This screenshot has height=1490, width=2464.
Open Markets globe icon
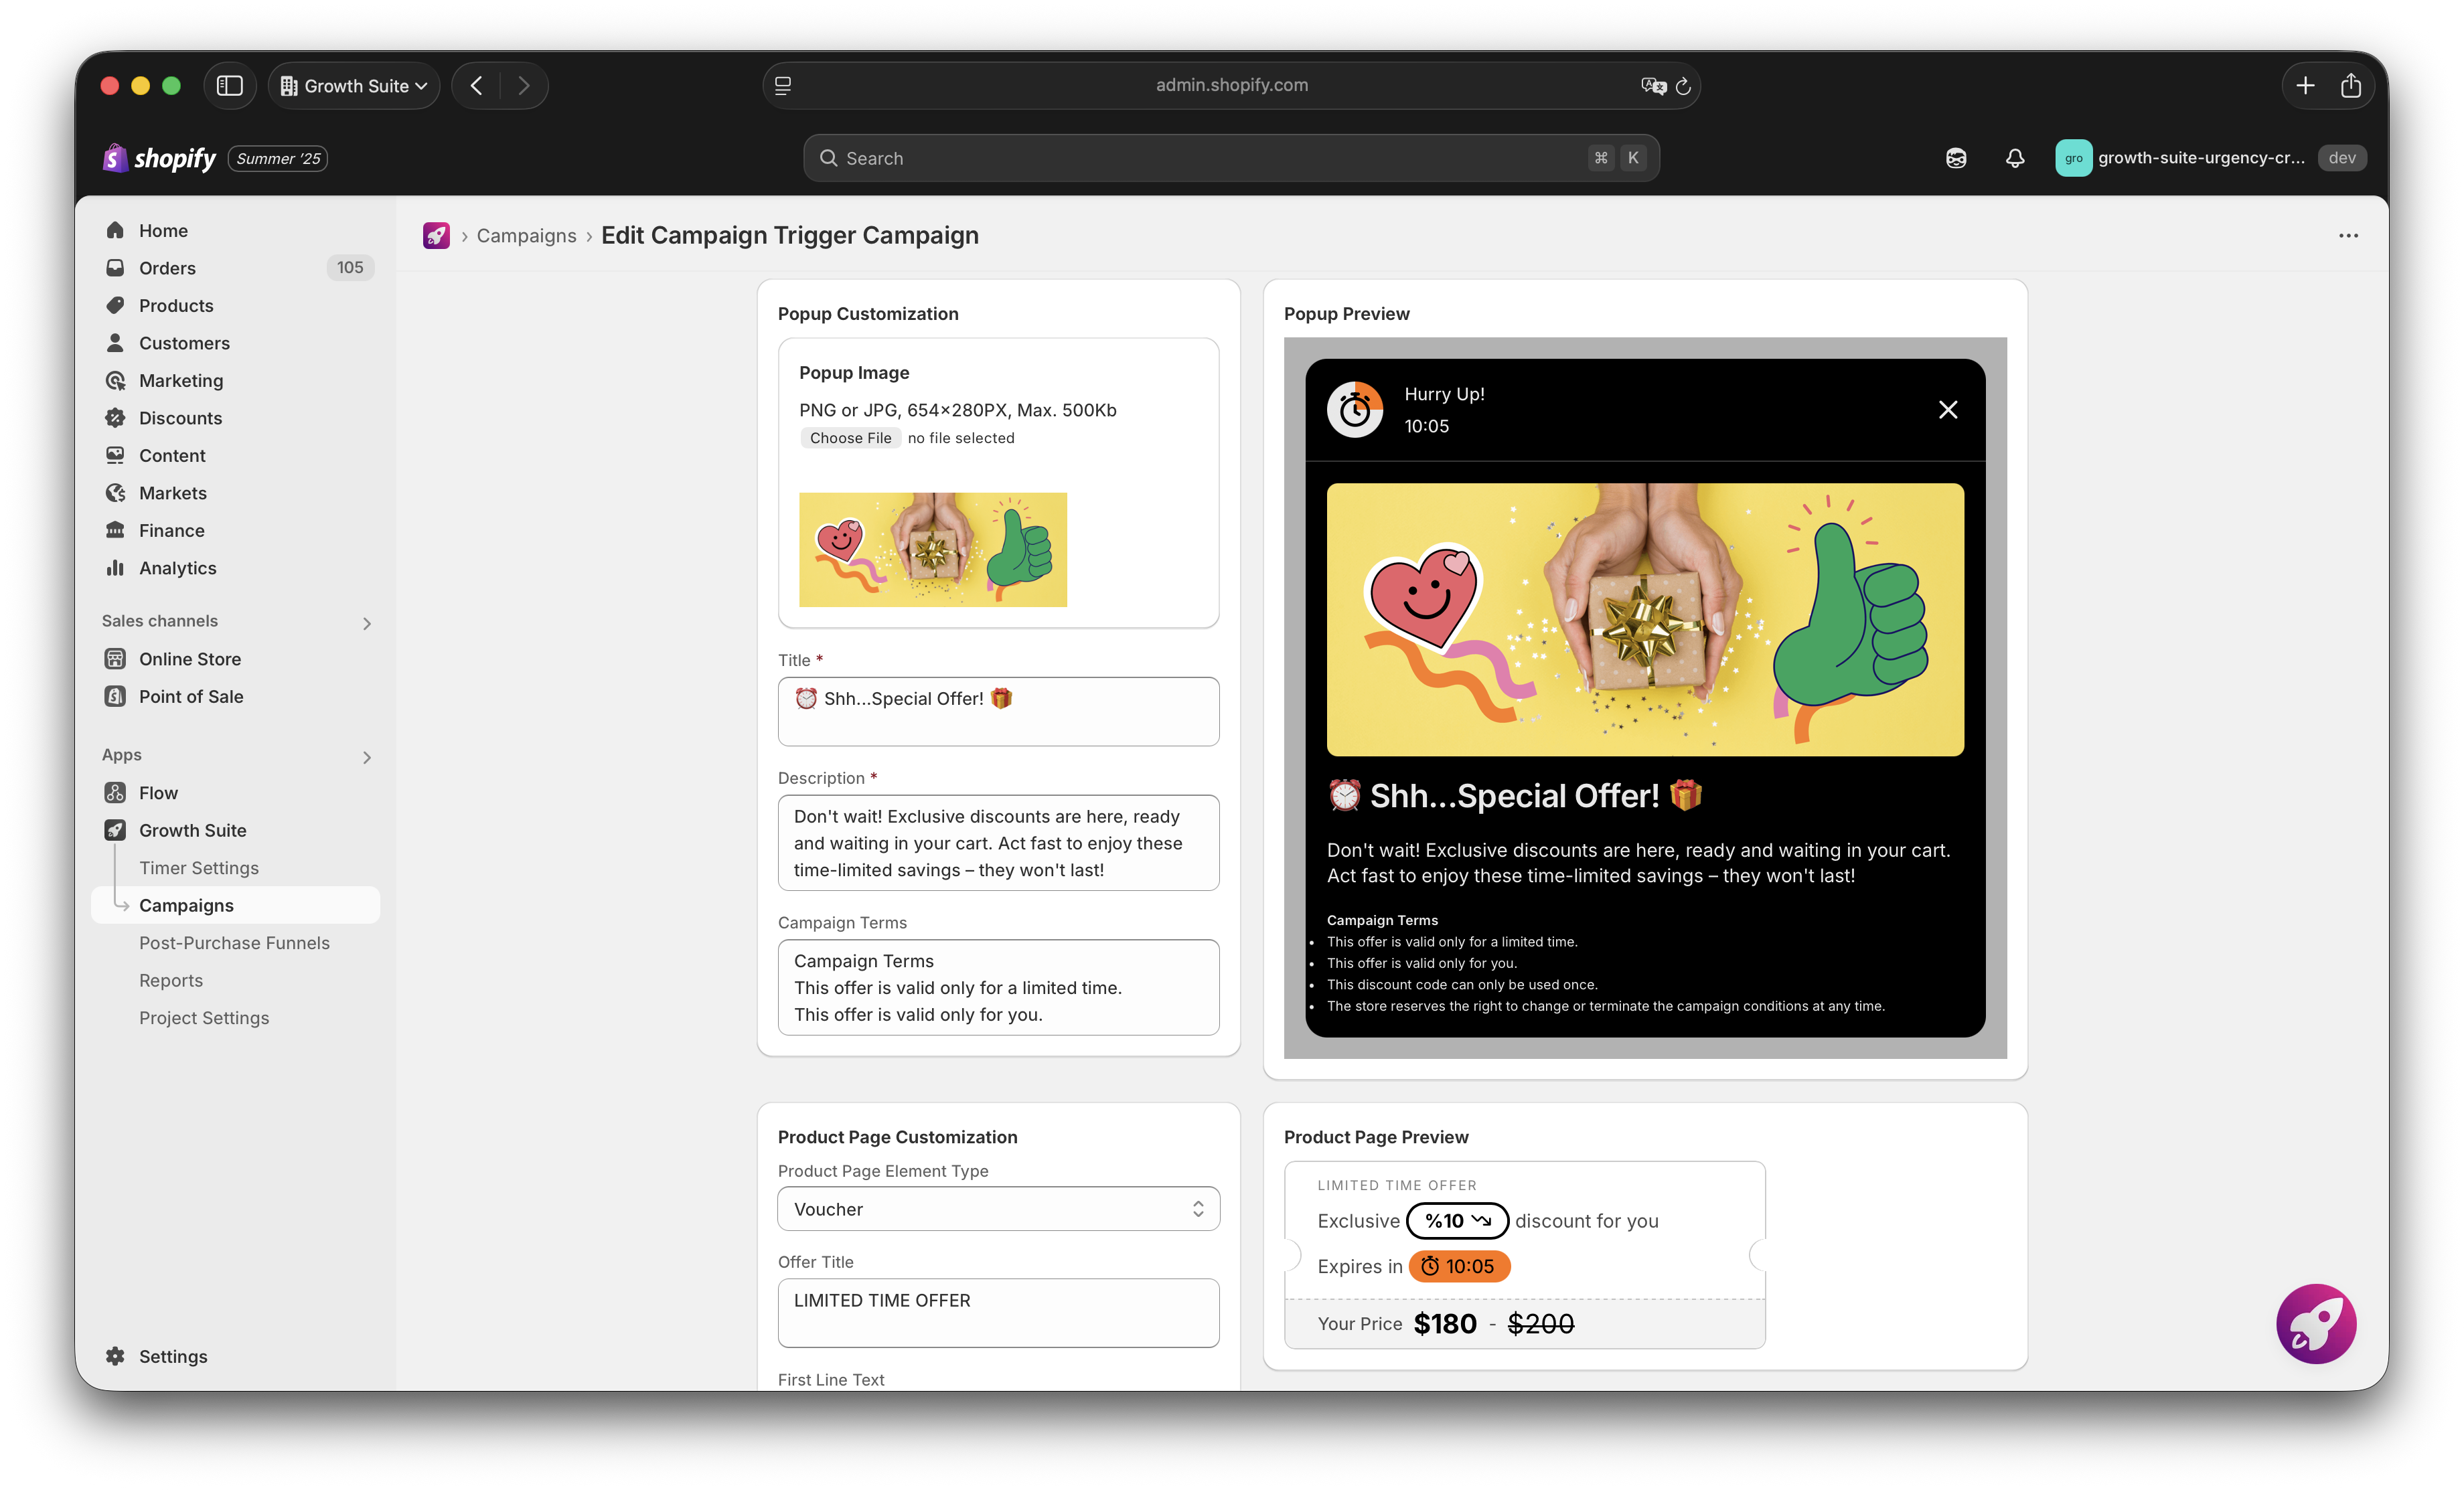[115, 493]
